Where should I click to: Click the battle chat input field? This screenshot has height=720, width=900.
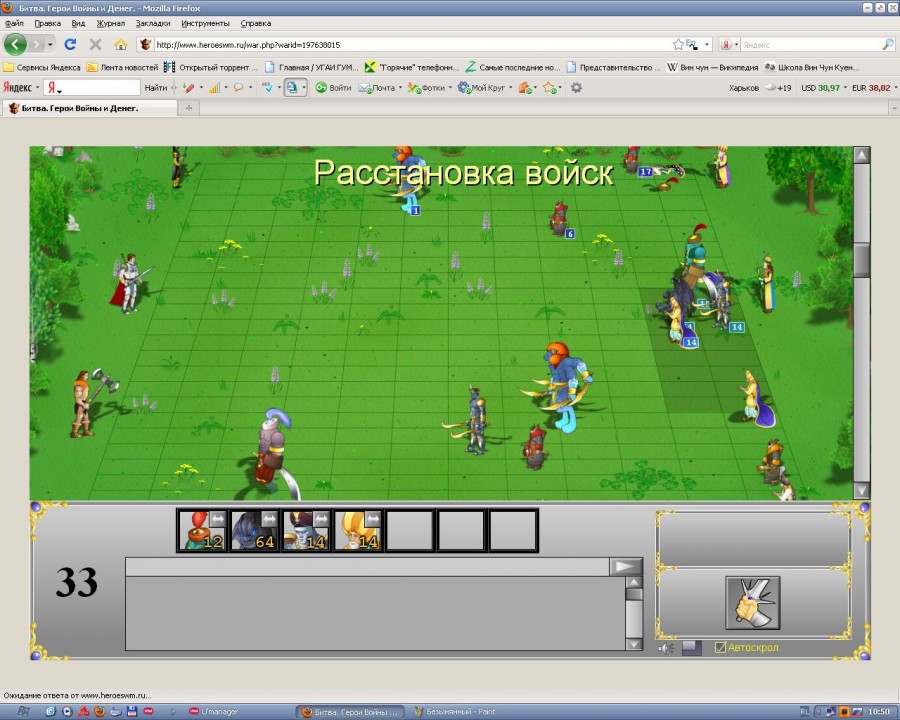pyautogui.click(x=367, y=567)
